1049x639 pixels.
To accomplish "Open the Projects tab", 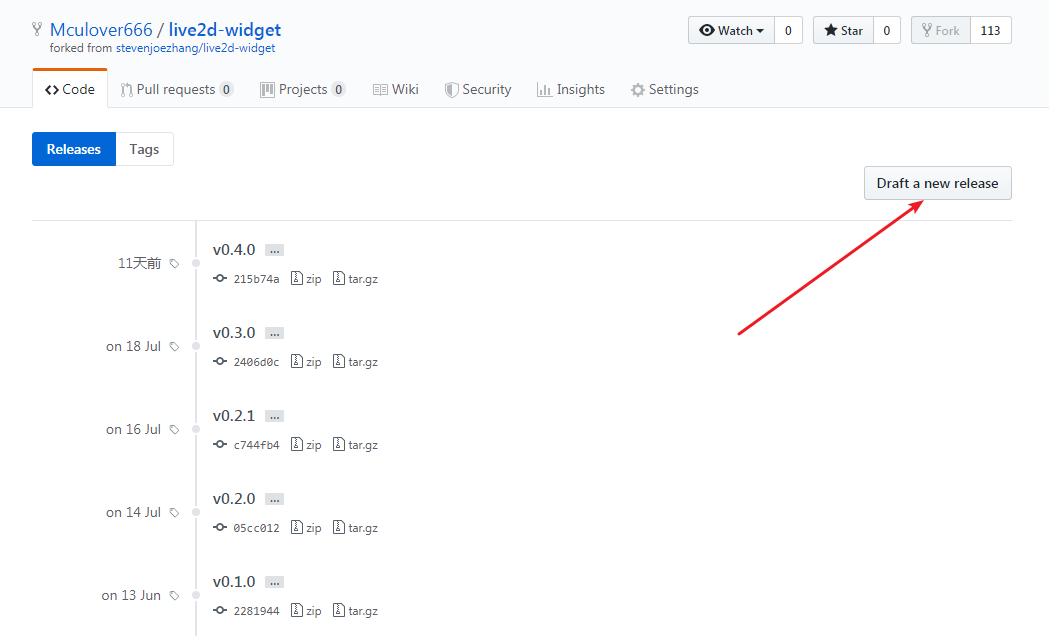I will point(302,90).
